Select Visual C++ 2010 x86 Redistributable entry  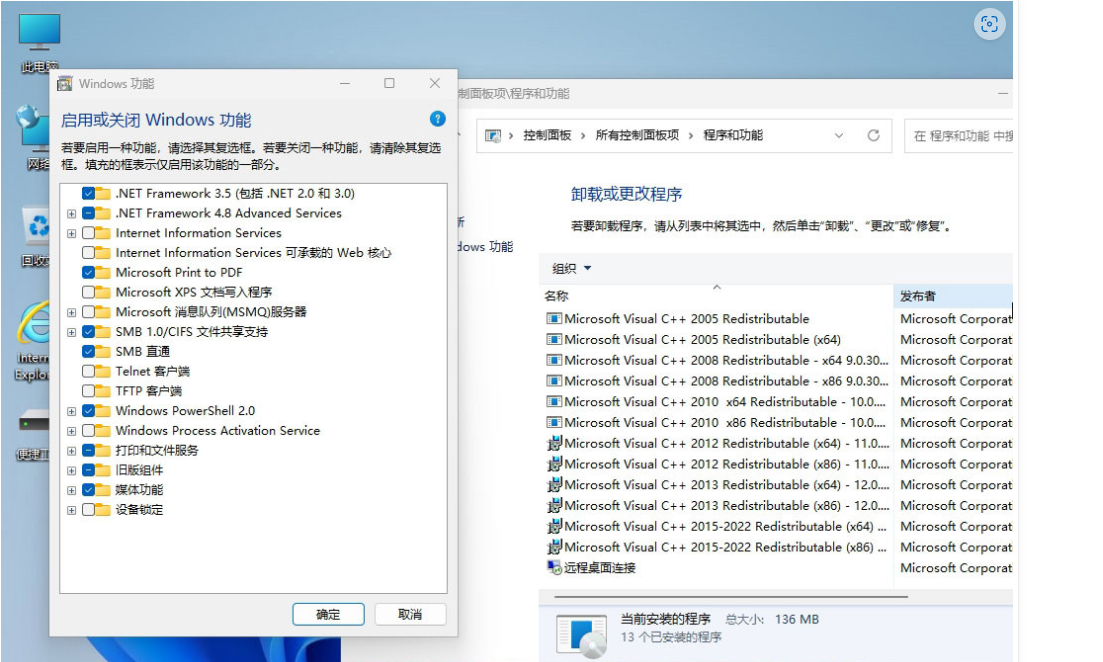point(716,423)
